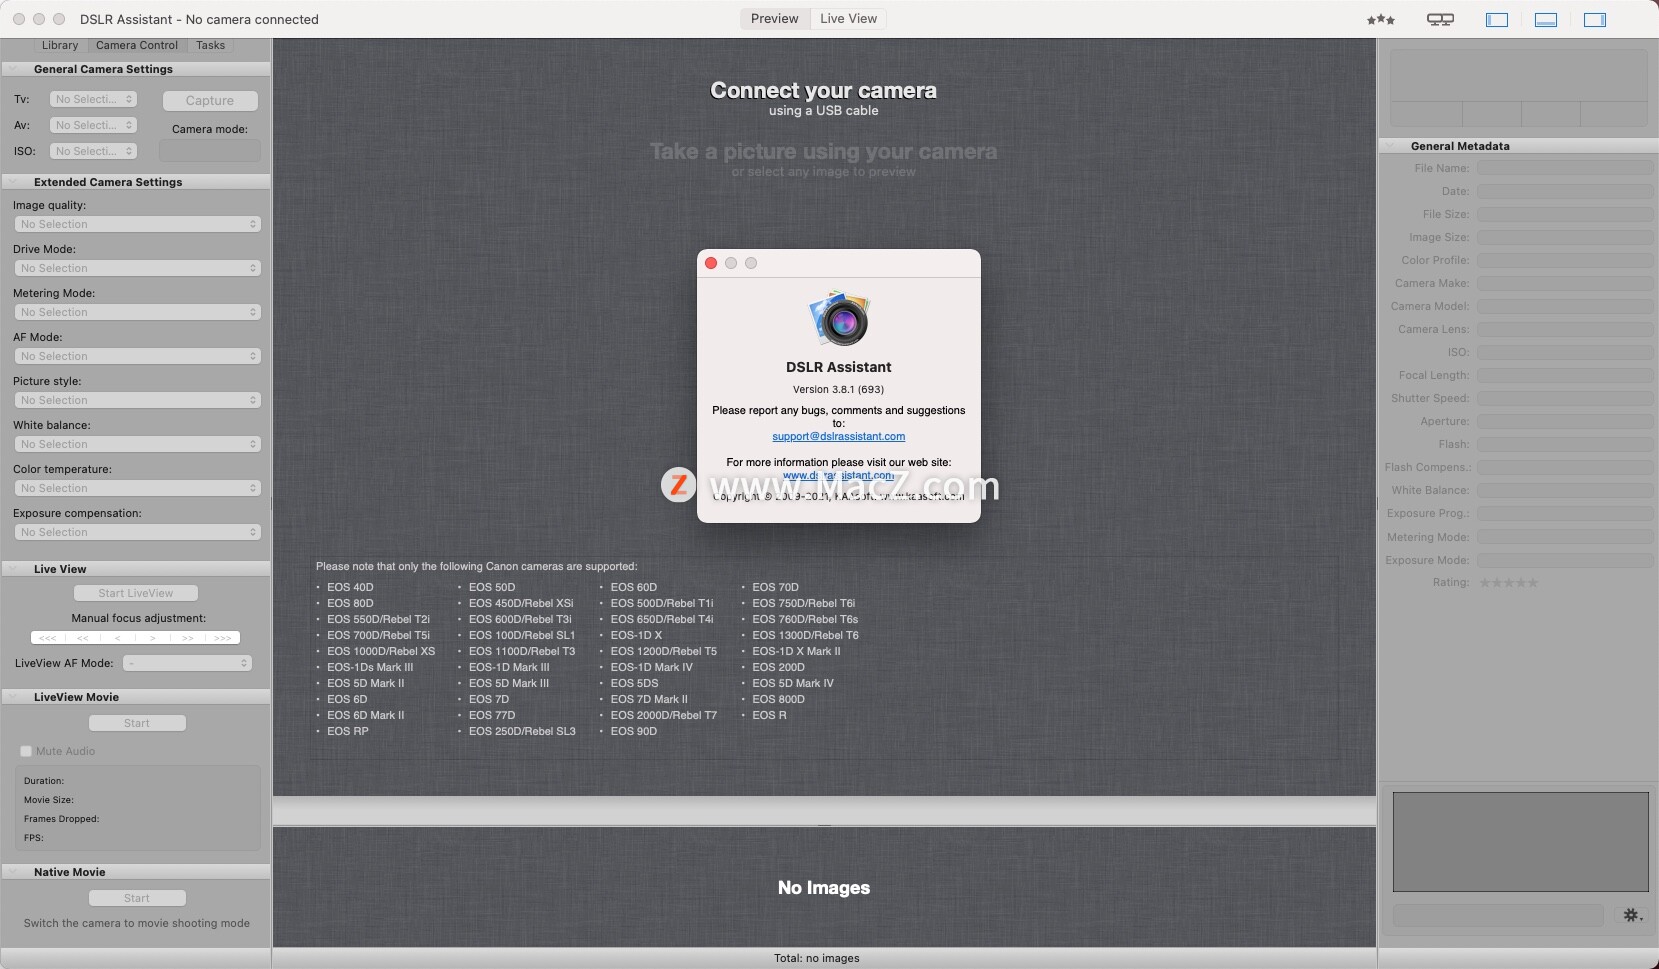Click the dual-monitor display icon in toolbar

pos(1440,20)
